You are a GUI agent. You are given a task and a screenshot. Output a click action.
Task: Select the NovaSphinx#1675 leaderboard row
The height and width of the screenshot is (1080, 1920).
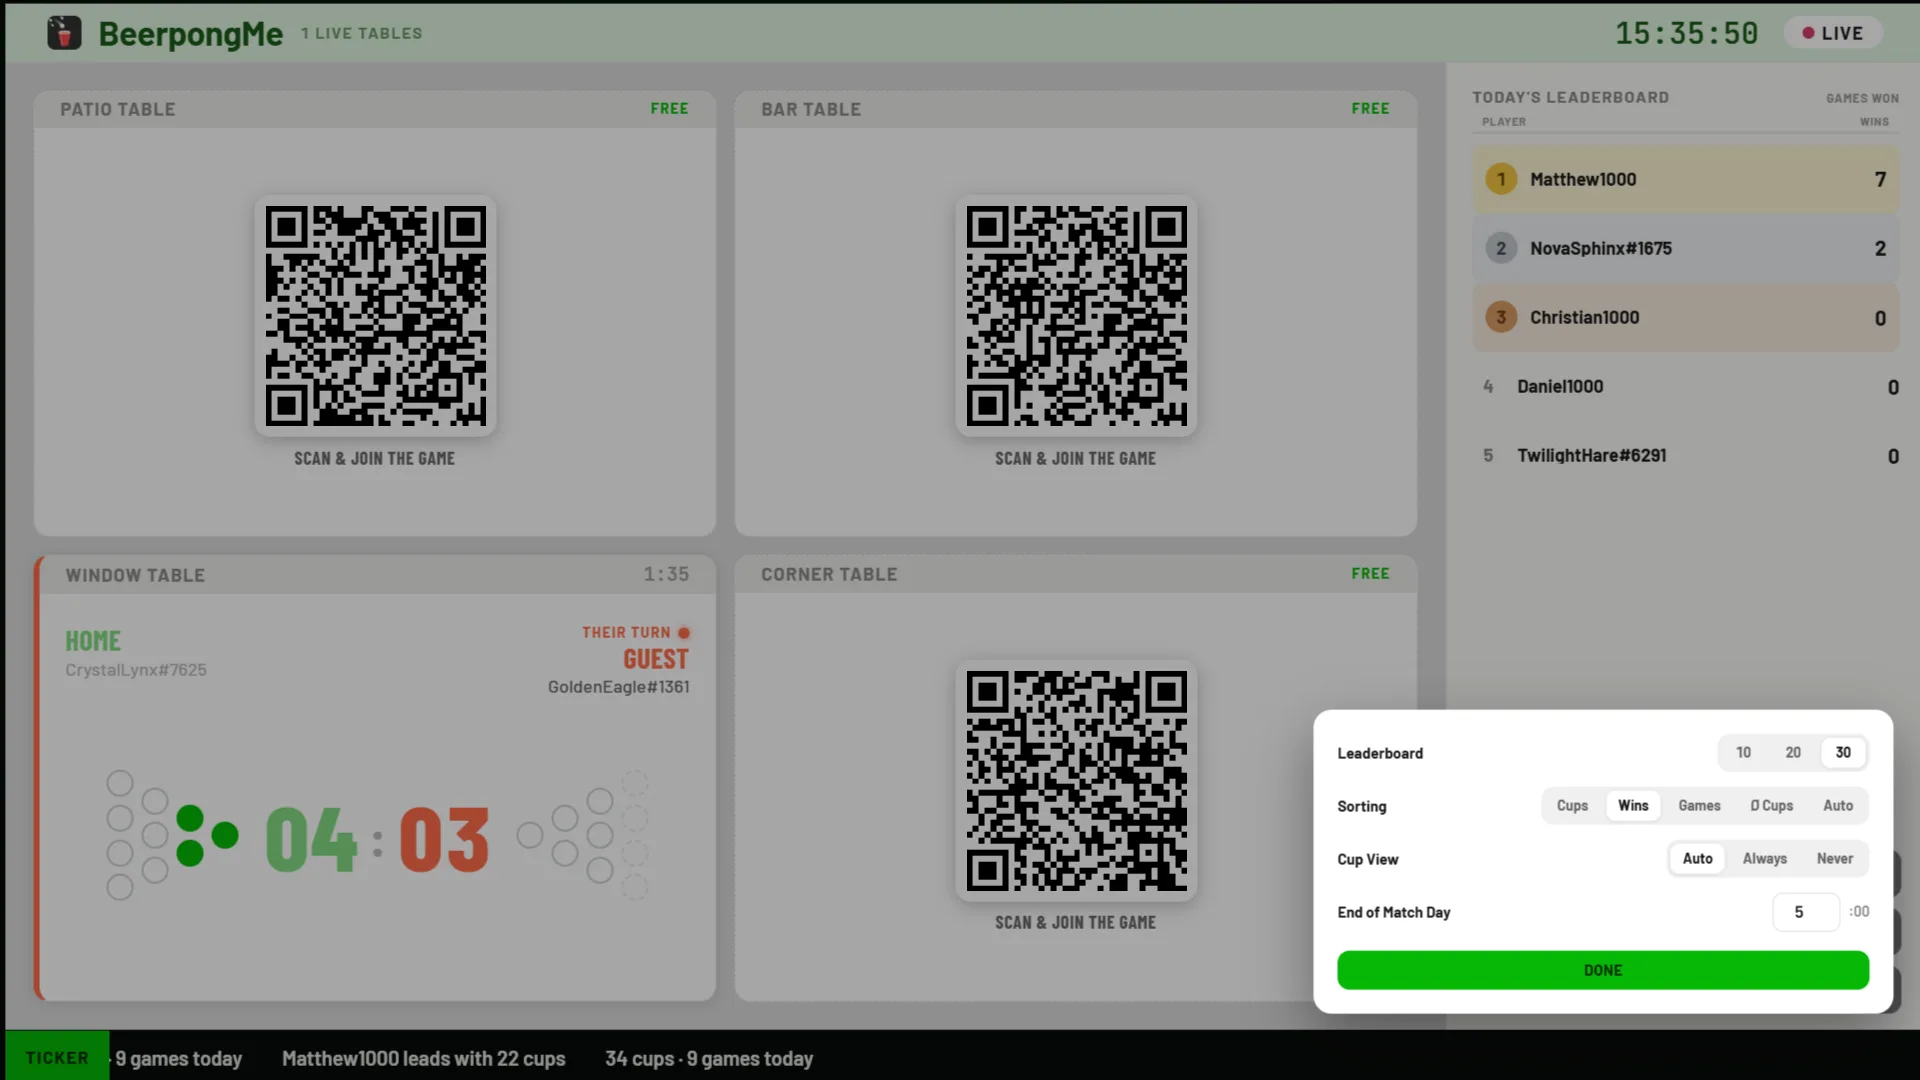(1685, 248)
